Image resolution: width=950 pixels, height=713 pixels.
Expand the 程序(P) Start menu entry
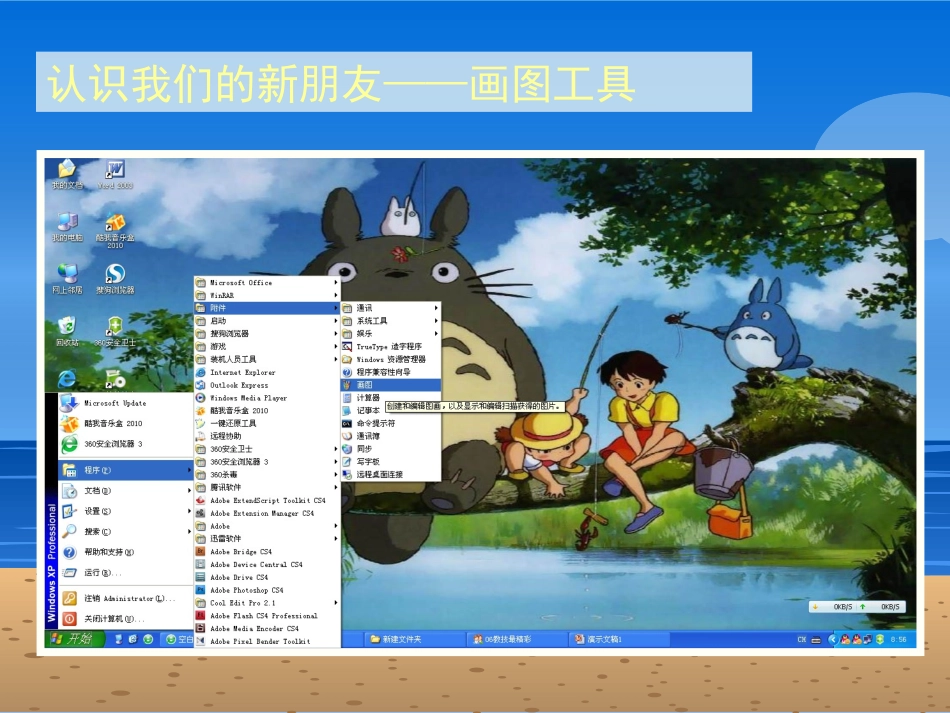tap(125, 470)
